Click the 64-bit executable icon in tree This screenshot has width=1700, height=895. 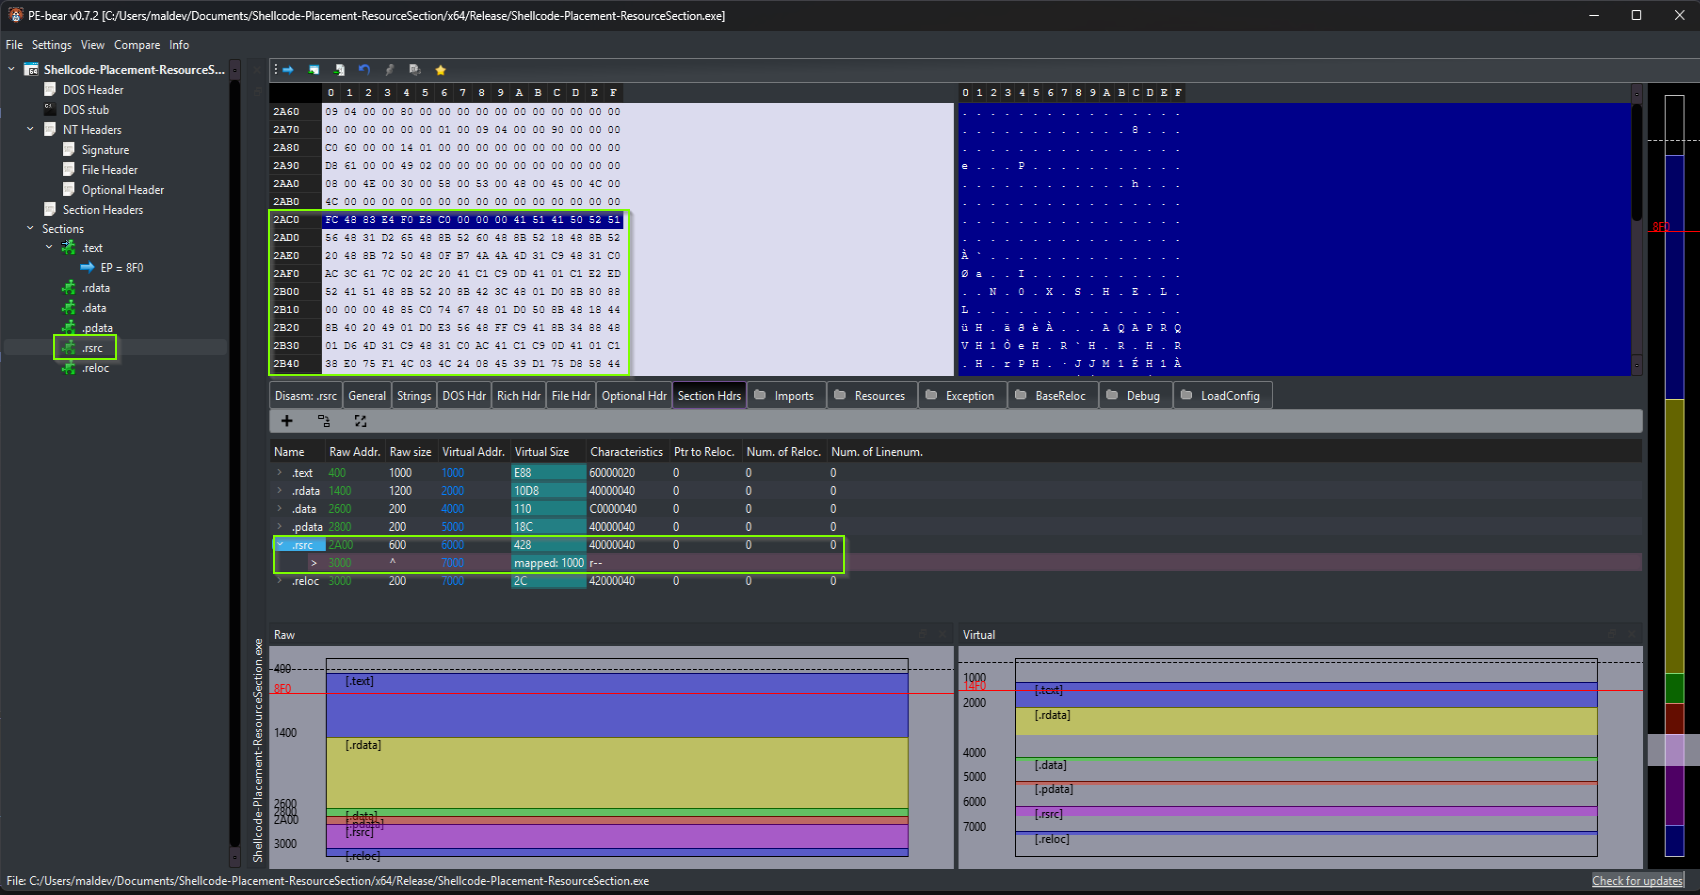point(31,70)
